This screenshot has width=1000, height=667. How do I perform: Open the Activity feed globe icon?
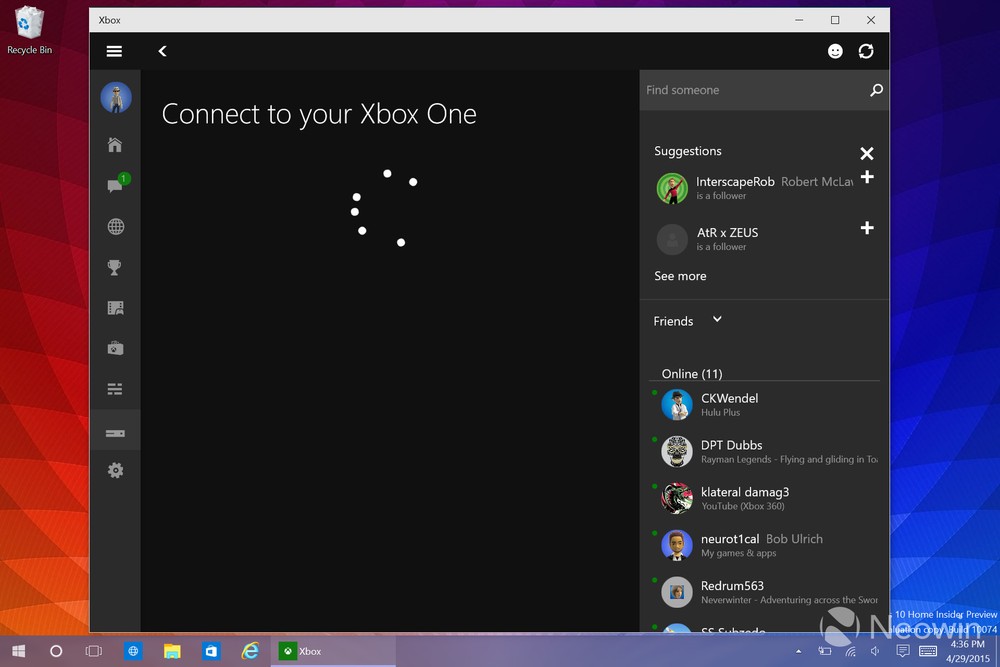click(x=115, y=226)
